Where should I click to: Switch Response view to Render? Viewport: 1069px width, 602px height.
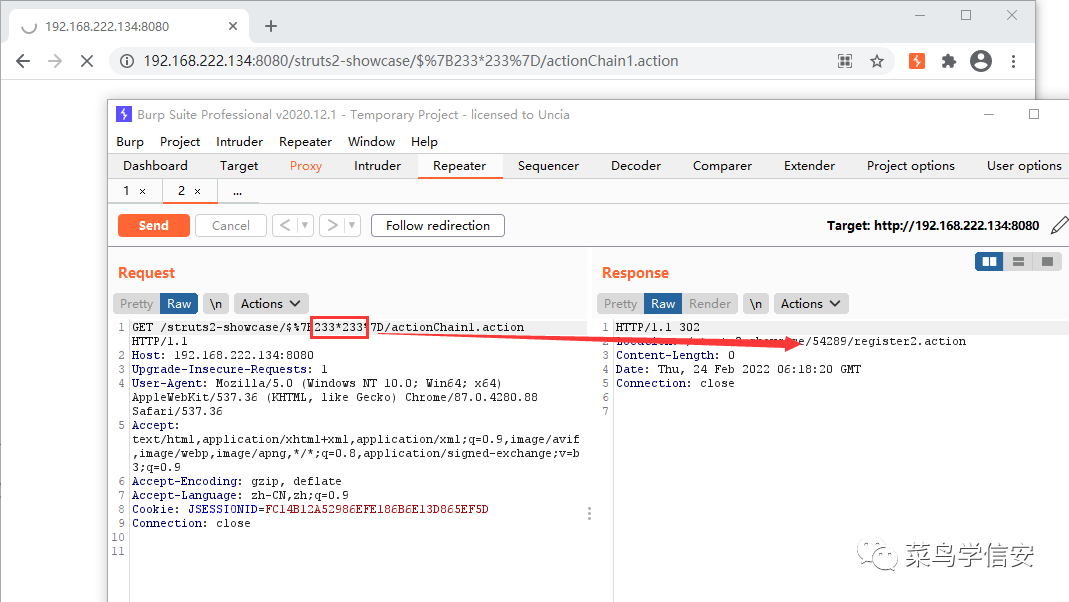[710, 303]
